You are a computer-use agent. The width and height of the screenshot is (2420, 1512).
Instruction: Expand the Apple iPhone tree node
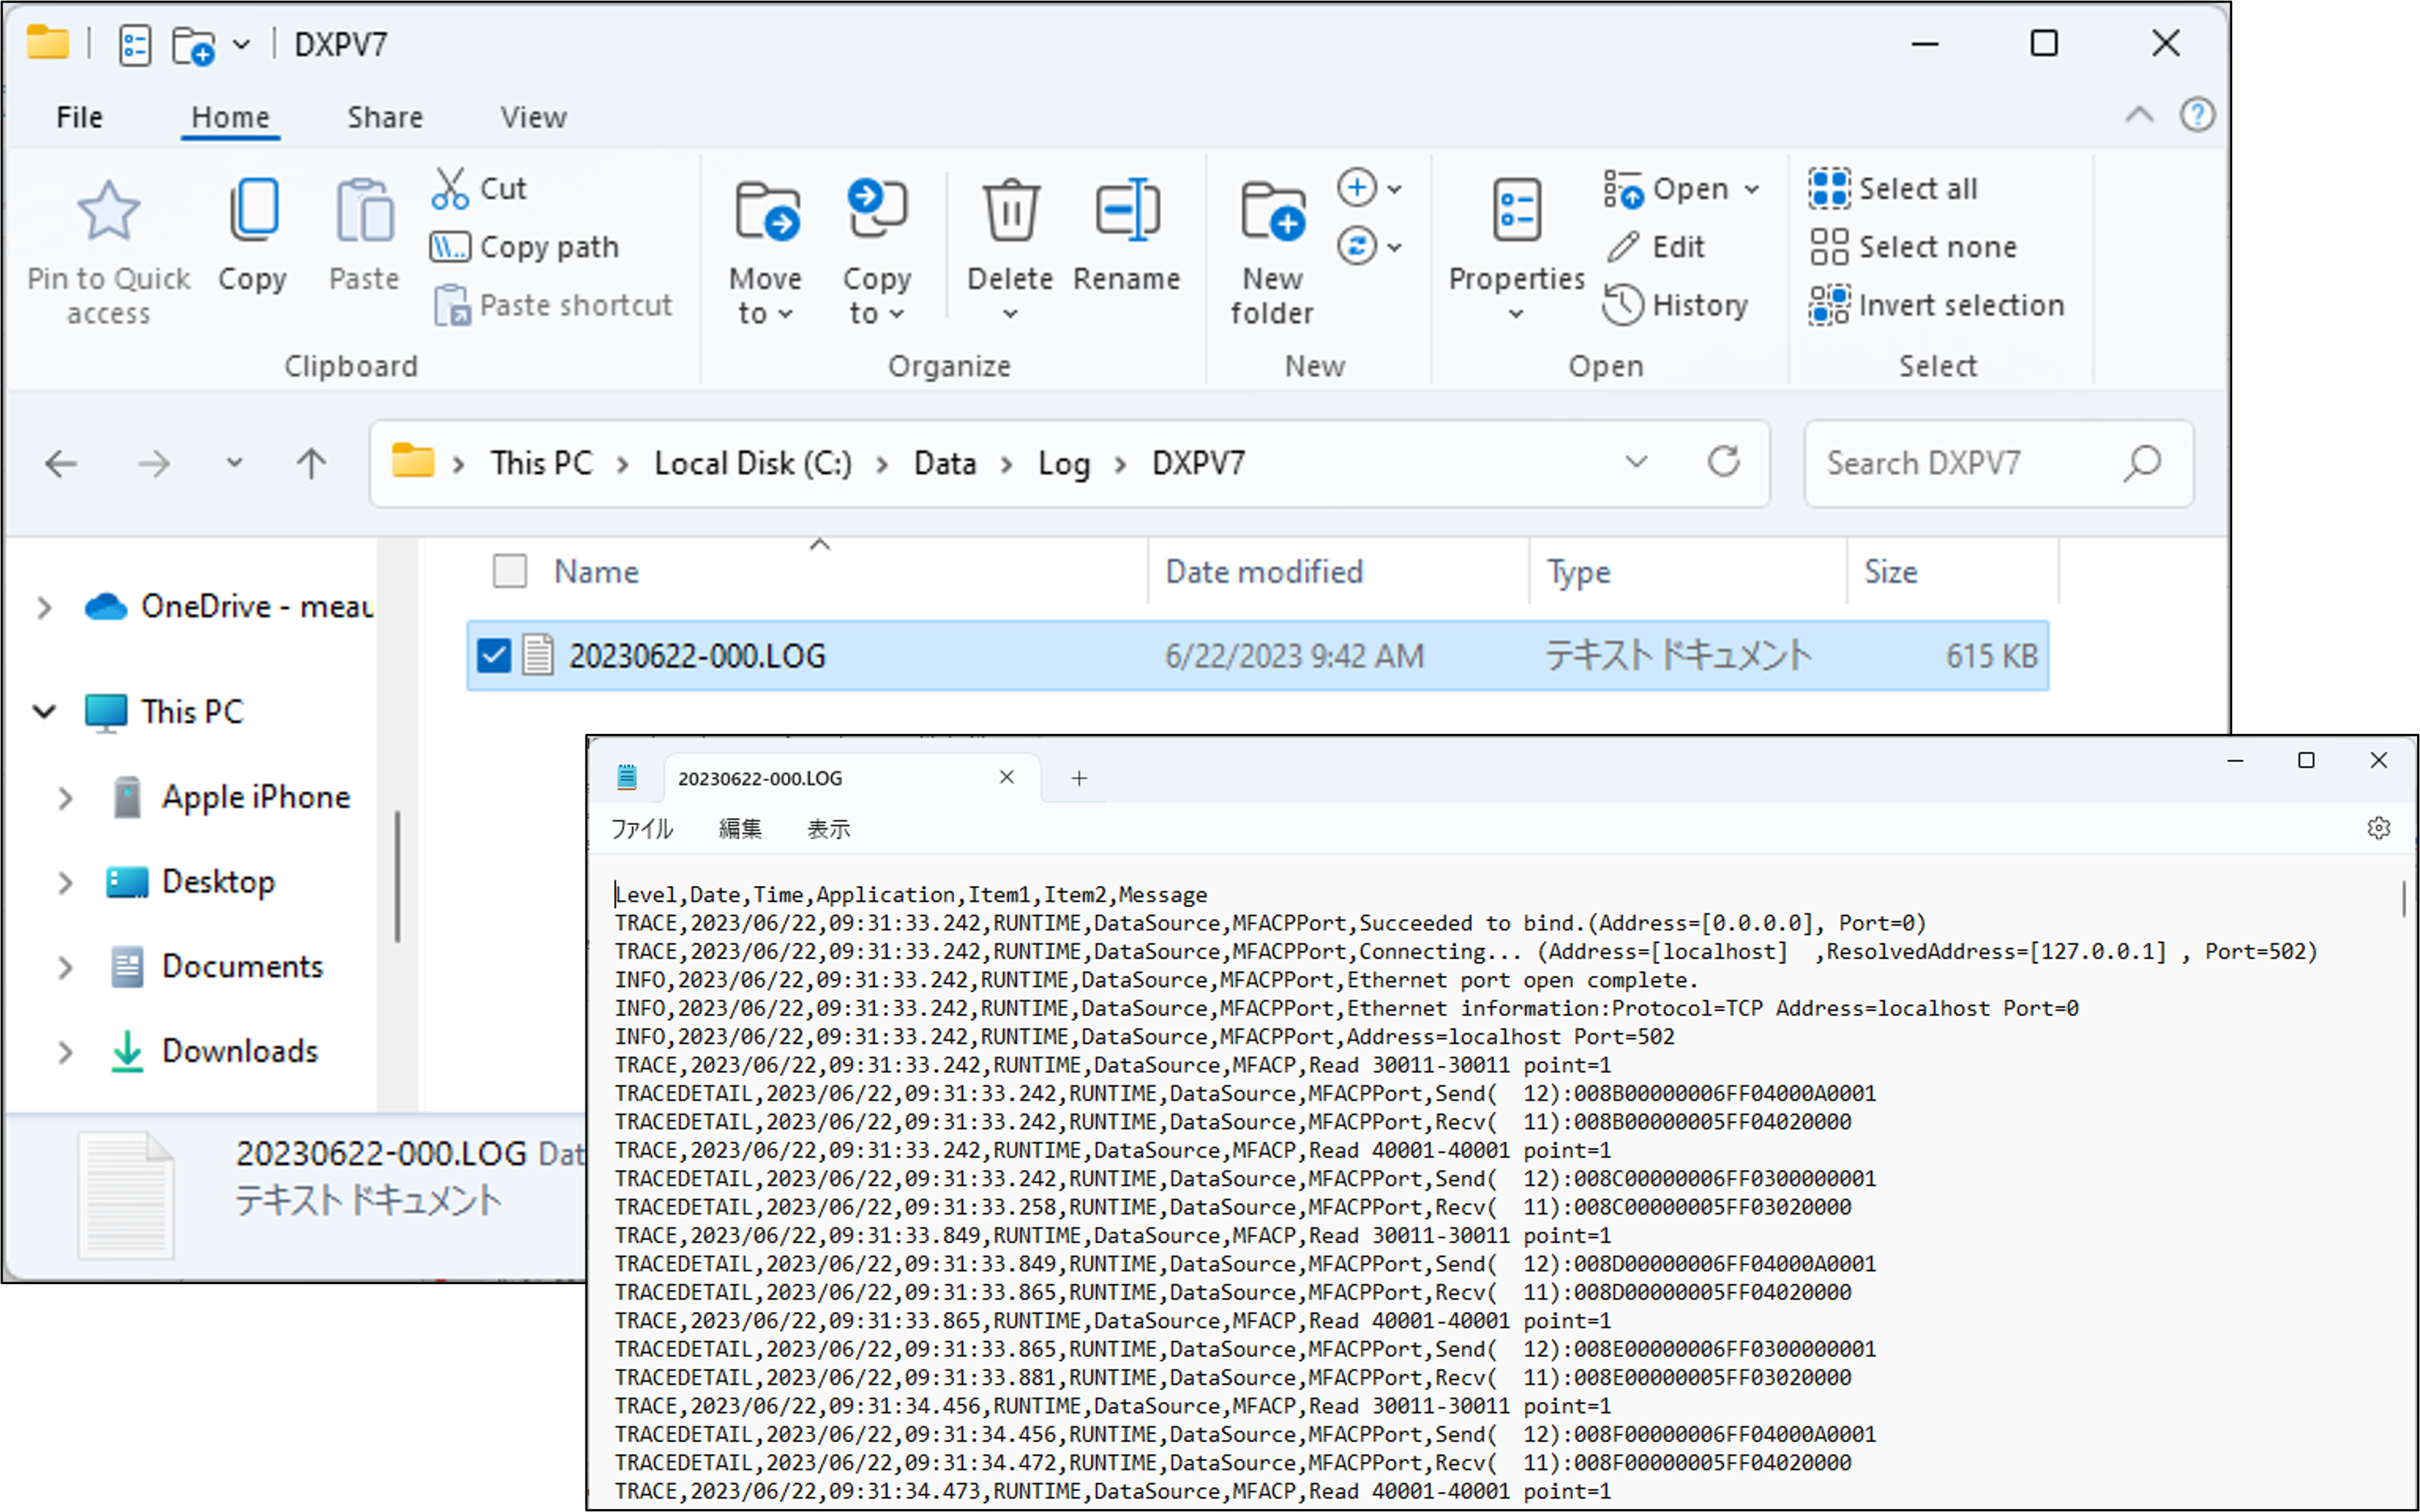point(65,798)
